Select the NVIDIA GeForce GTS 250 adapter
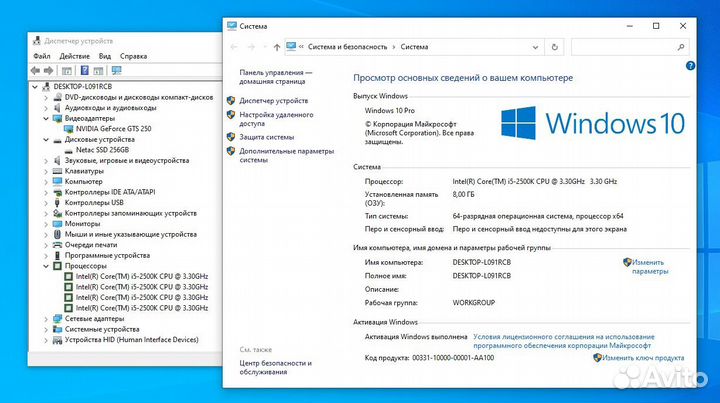Image resolution: width=720 pixels, height=403 pixels. click(113, 129)
